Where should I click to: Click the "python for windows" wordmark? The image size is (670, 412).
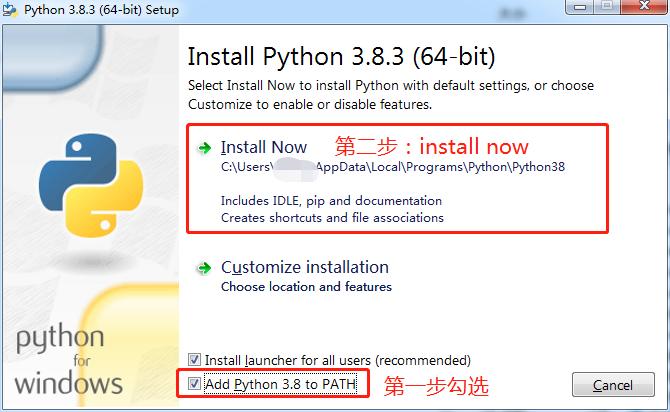tap(68, 360)
